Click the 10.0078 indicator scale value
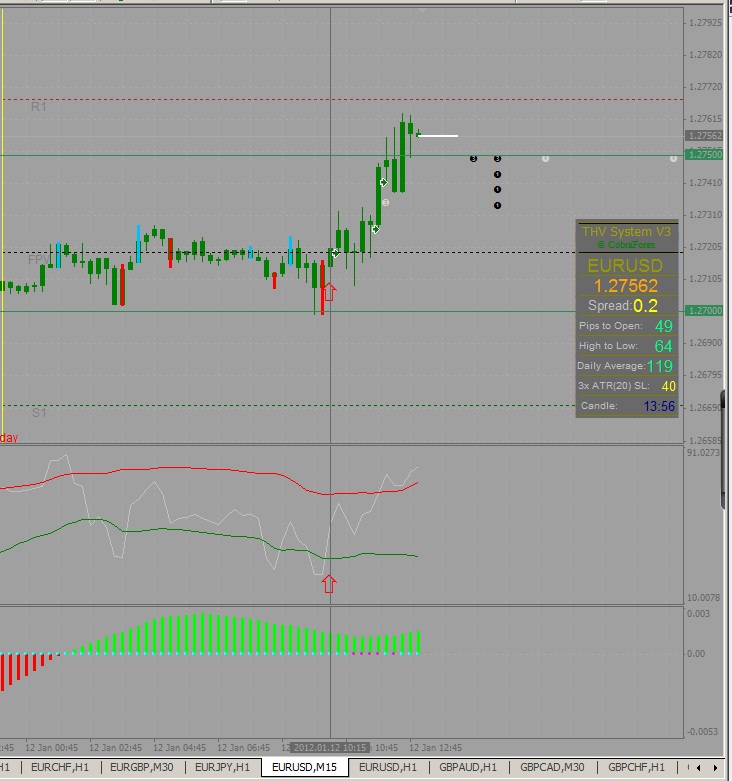 (703, 597)
